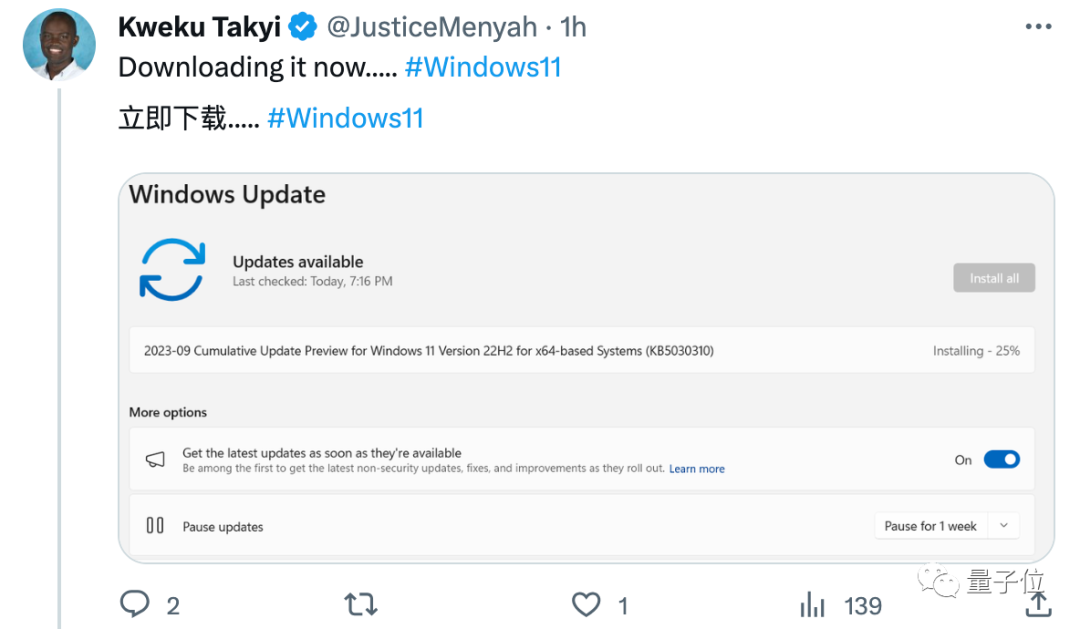Click the pause icon beside Pause updates
Screen dimensions: 1080x629
(x=155, y=525)
